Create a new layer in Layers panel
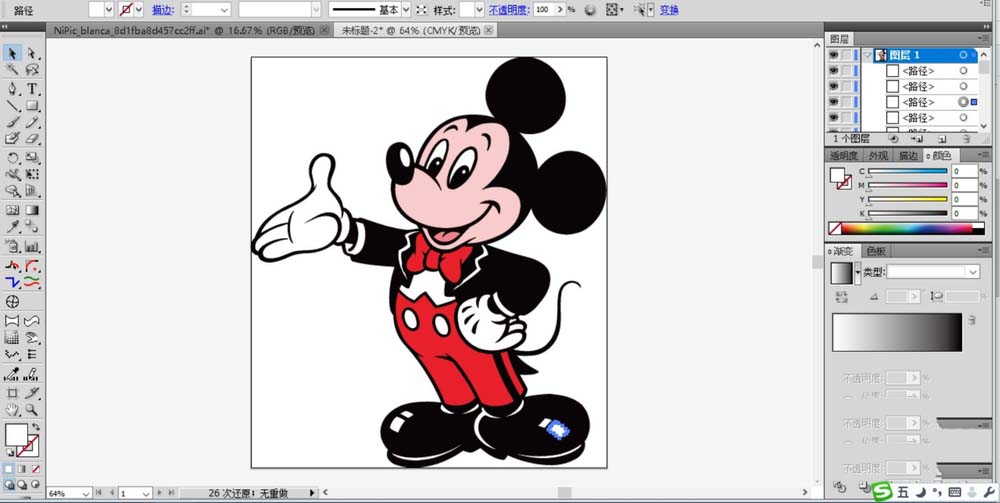The width and height of the screenshot is (1000, 503). 942,138
